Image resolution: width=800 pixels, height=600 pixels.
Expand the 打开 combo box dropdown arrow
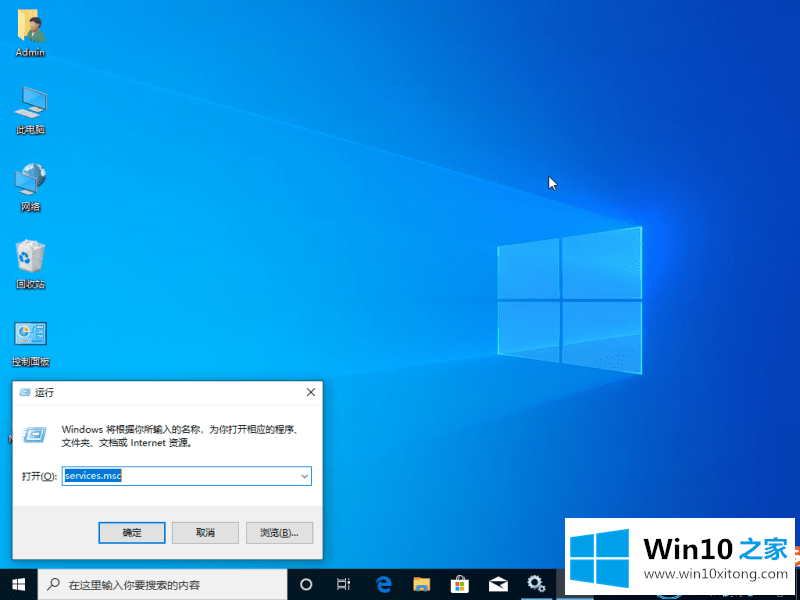305,476
